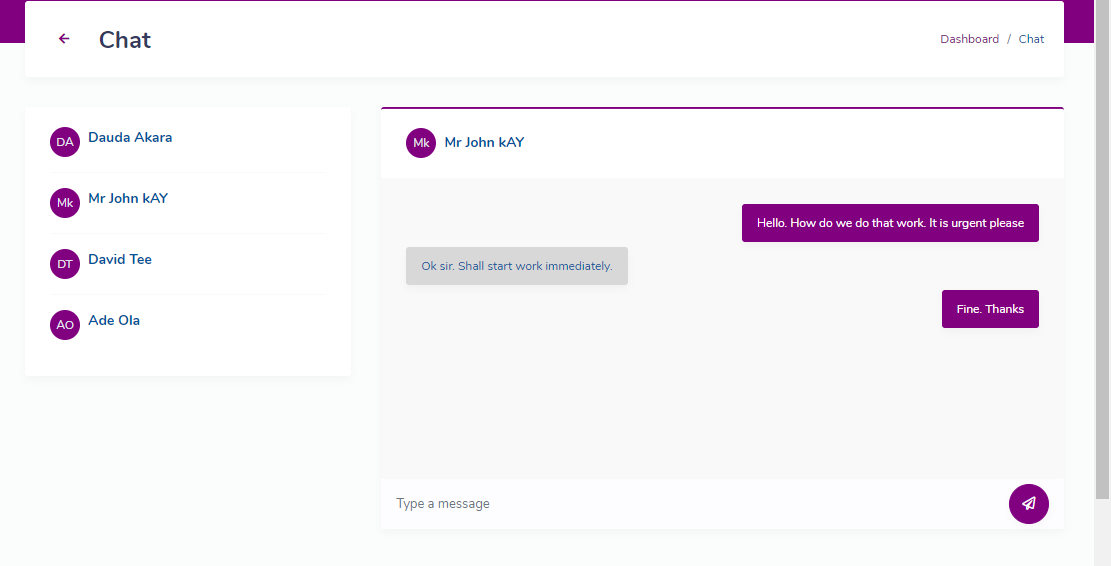The image size is (1111, 566).
Task: Click the DA avatar circle
Action: point(65,142)
